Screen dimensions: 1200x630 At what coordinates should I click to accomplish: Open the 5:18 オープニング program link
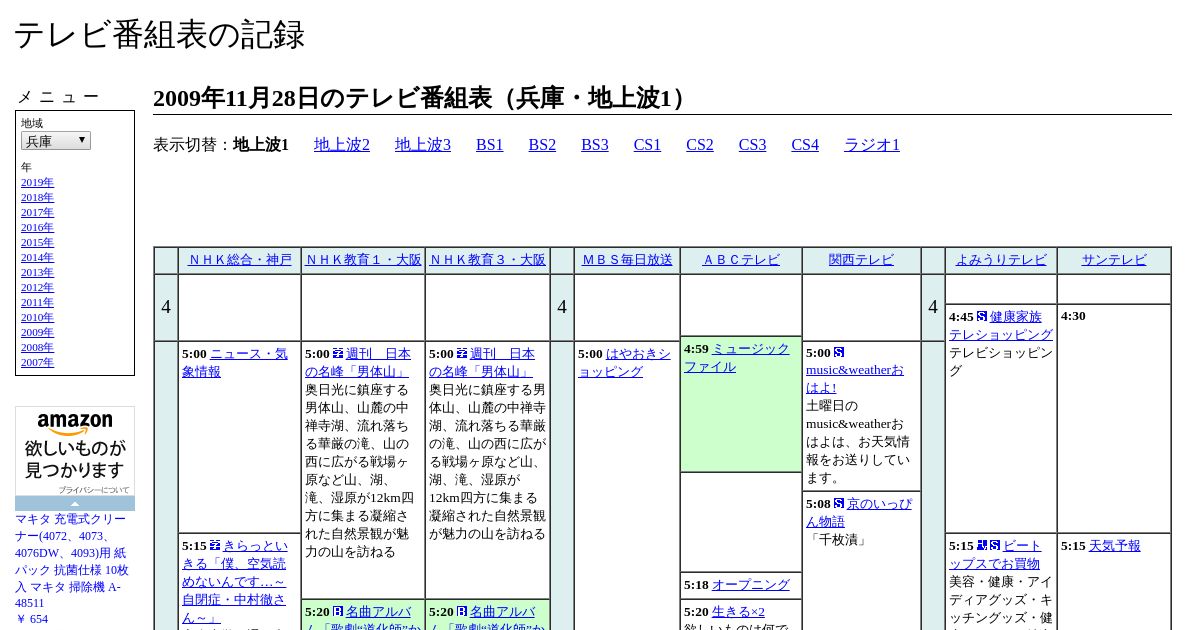coord(751,585)
